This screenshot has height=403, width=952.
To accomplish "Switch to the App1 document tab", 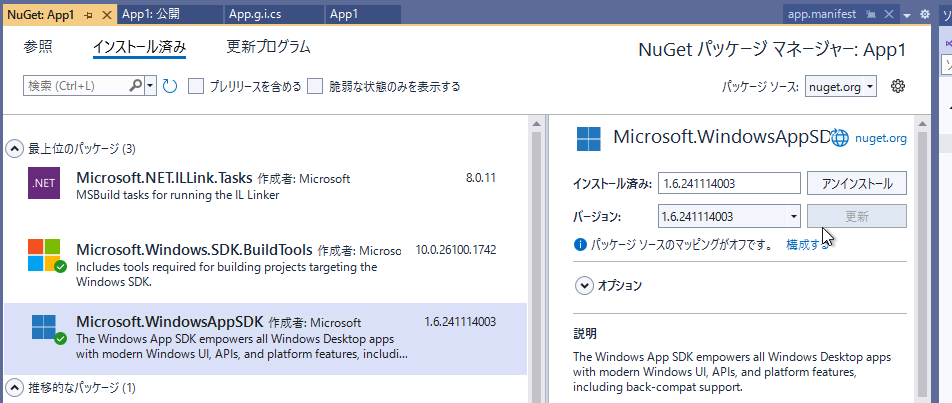I will point(363,15).
